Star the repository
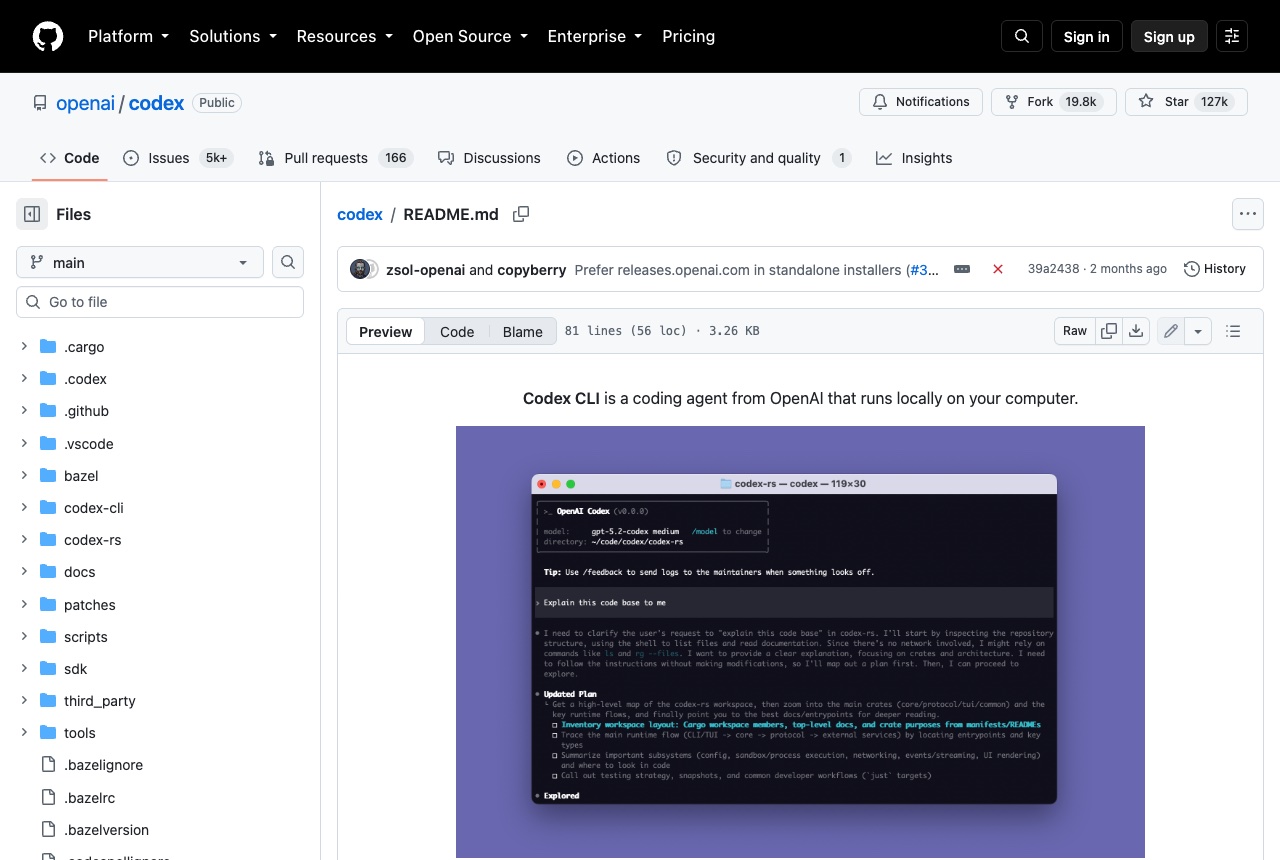Image resolution: width=1280 pixels, height=860 pixels. click(1186, 102)
